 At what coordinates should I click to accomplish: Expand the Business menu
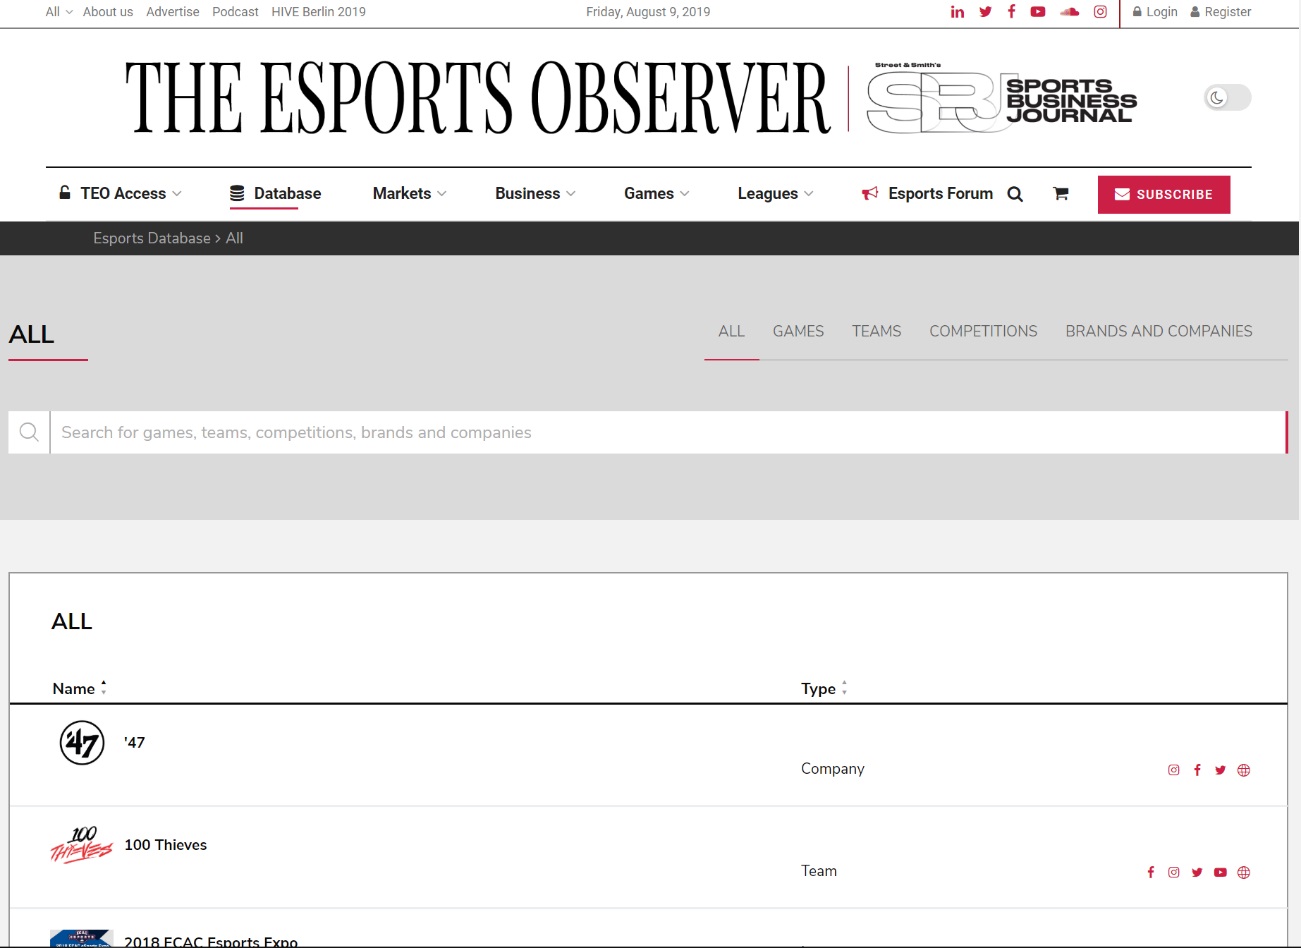[x=535, y=194]
